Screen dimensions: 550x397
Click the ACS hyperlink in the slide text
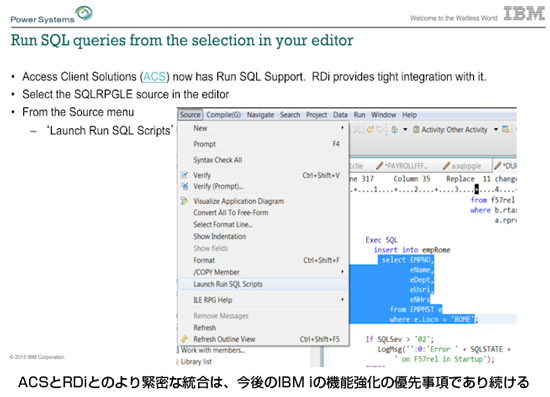(154, 76)
